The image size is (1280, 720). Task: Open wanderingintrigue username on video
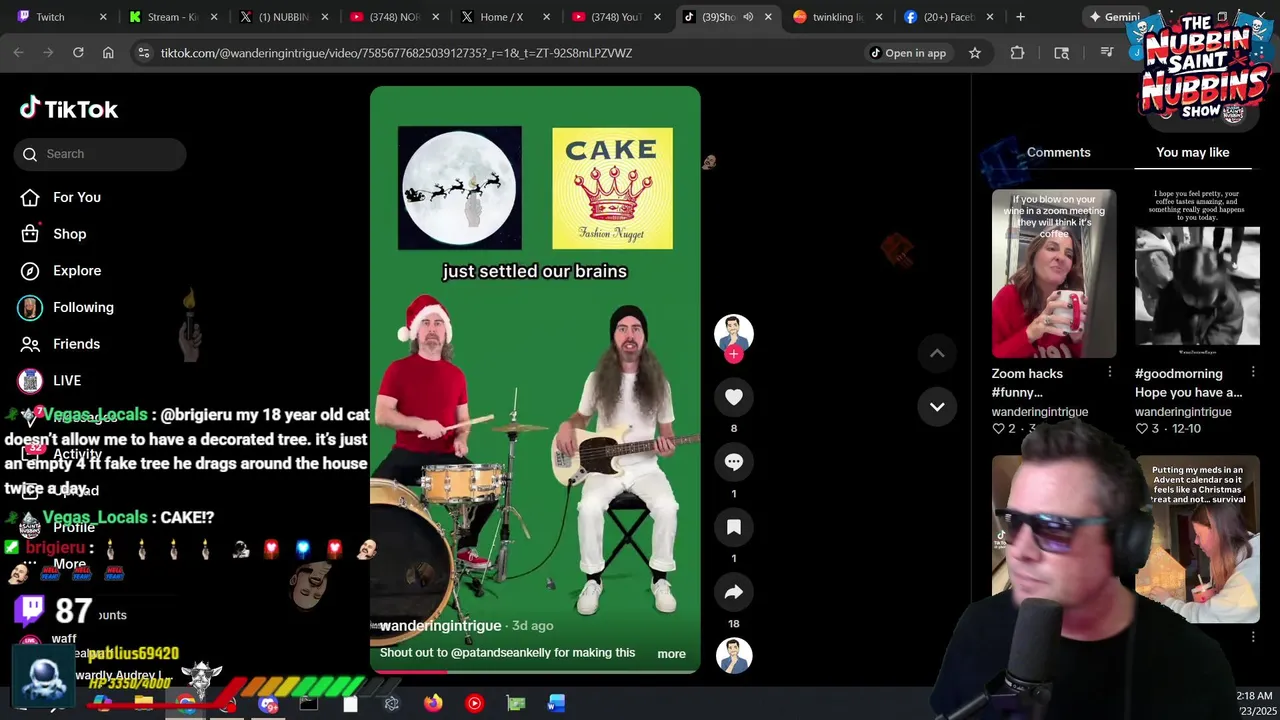tap(440, 625)
